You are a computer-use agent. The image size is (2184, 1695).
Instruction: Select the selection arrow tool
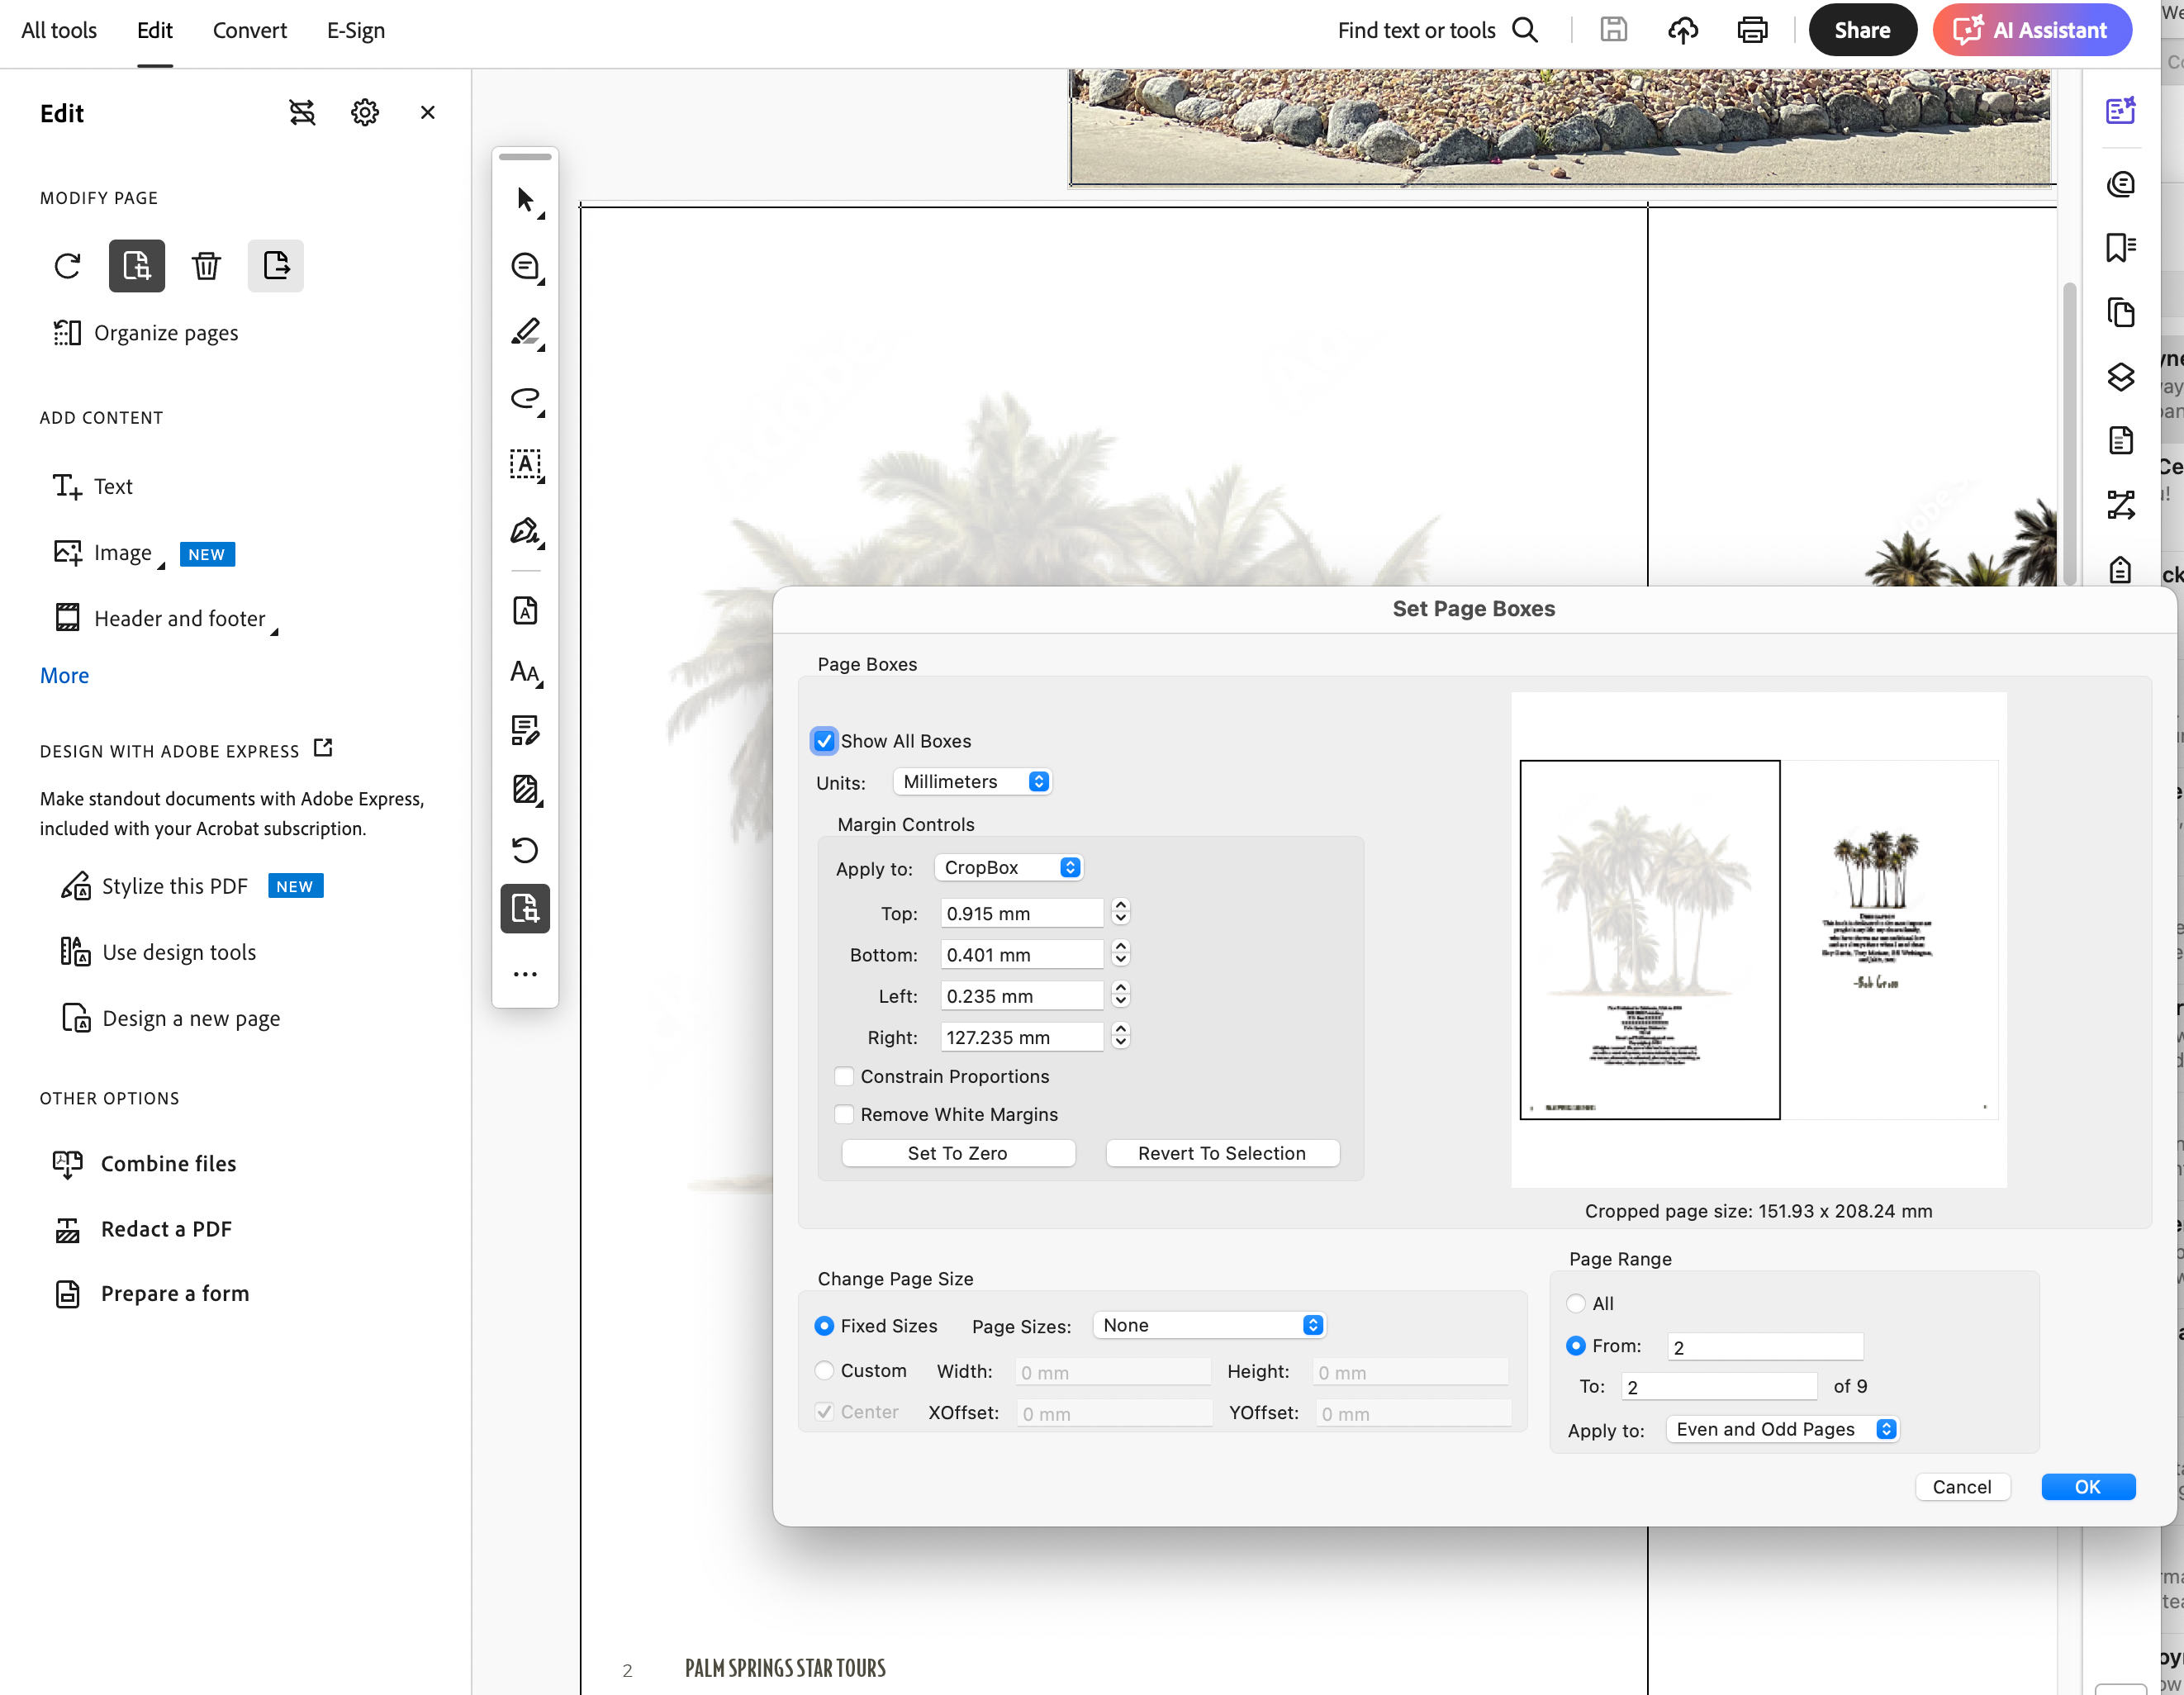point(524,200)
